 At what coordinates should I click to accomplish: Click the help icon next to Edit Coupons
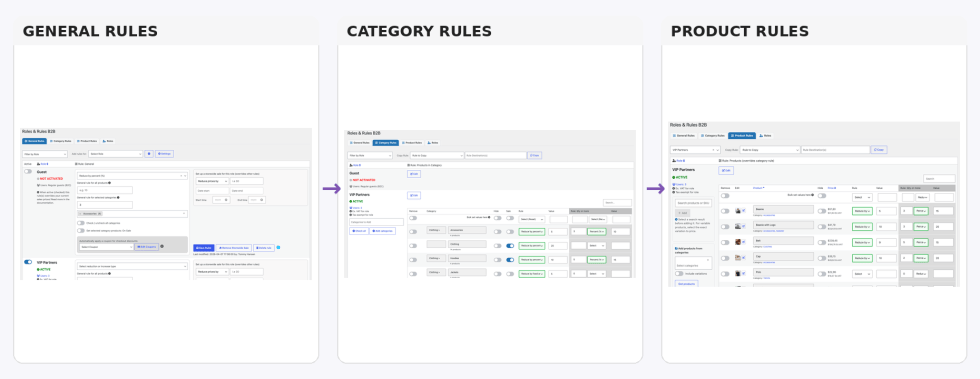[x=162, y=246]
